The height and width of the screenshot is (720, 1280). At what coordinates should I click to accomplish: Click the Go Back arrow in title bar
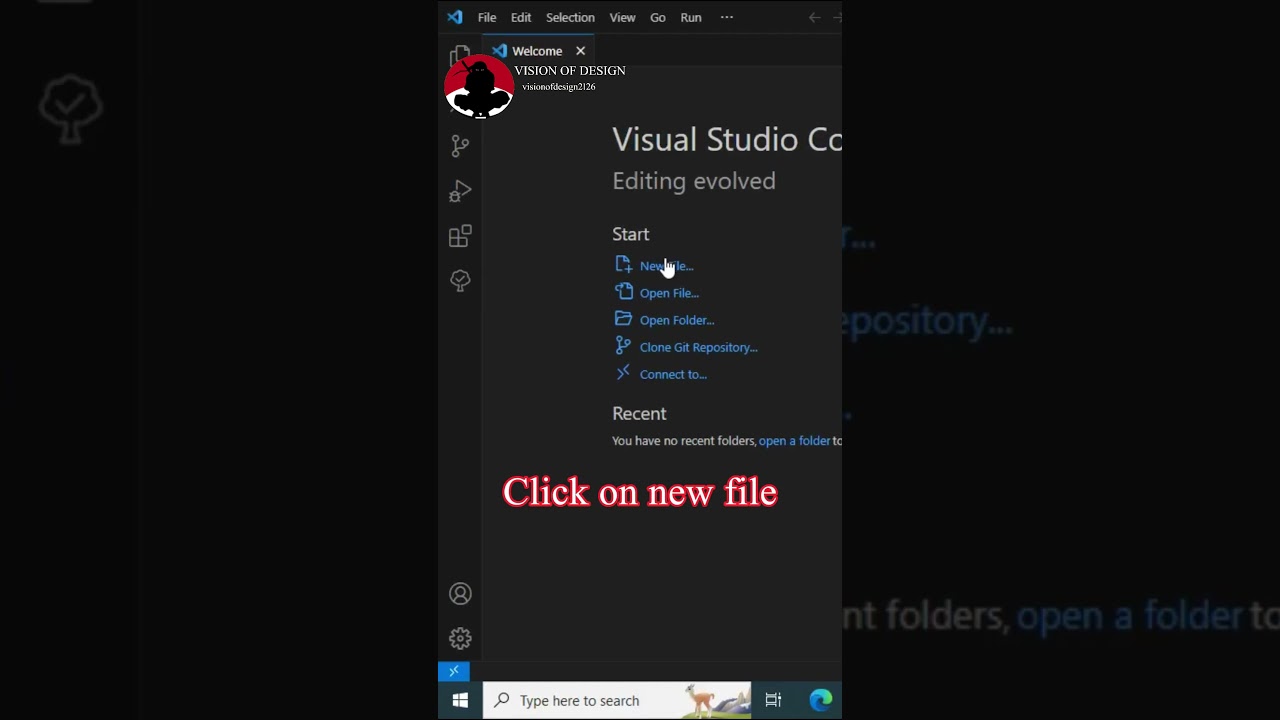point(814,17)
